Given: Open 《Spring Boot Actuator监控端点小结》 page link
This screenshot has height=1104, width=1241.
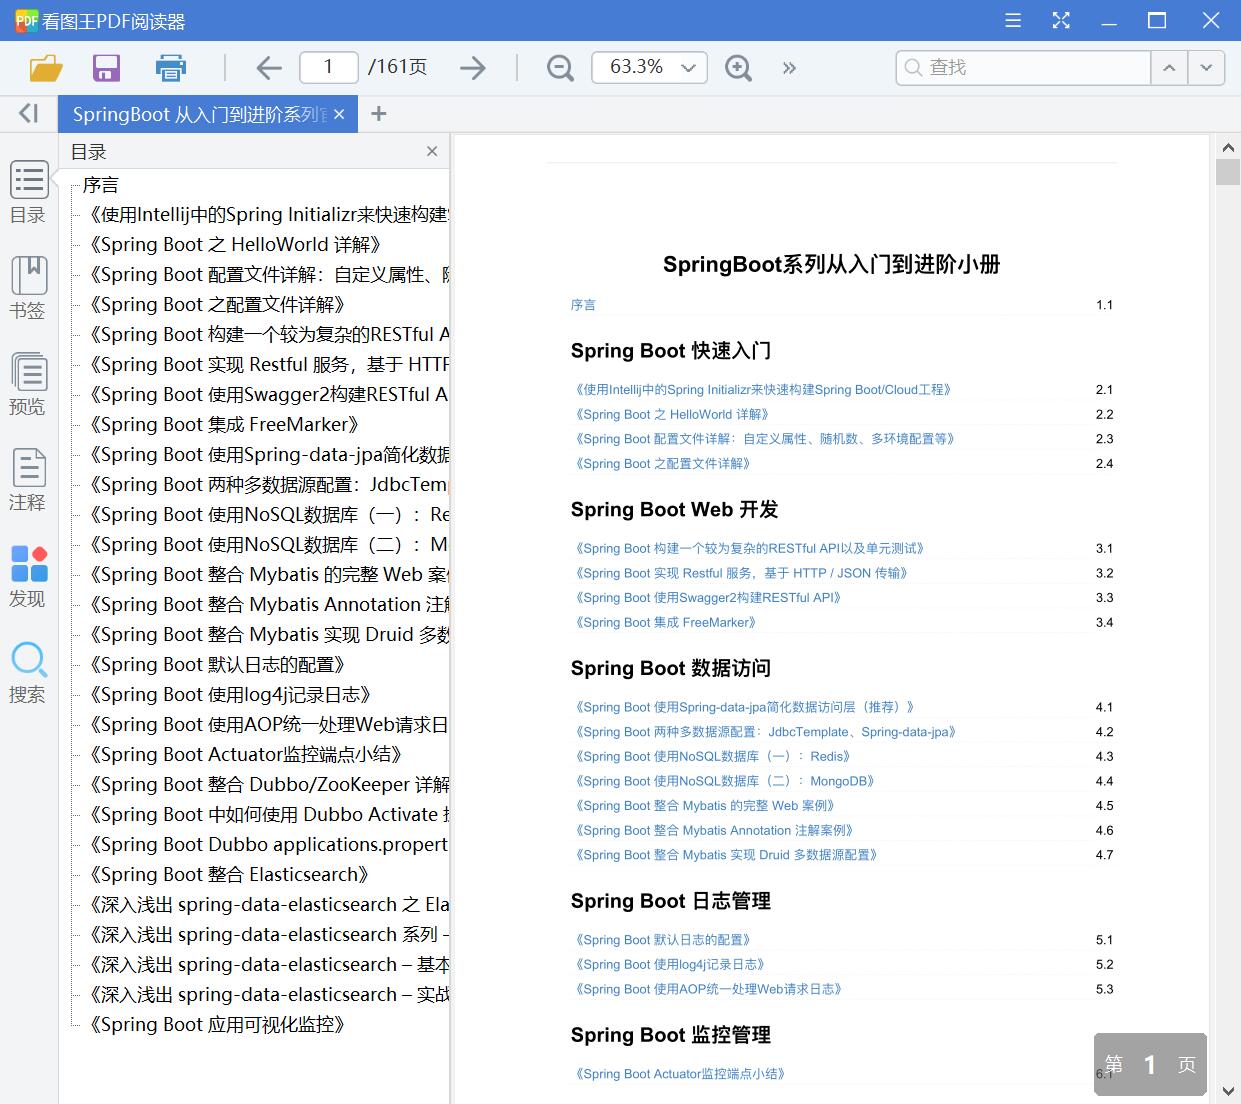Looking at the screenshot, I should pyautogui.click(x=680, y=1074).
